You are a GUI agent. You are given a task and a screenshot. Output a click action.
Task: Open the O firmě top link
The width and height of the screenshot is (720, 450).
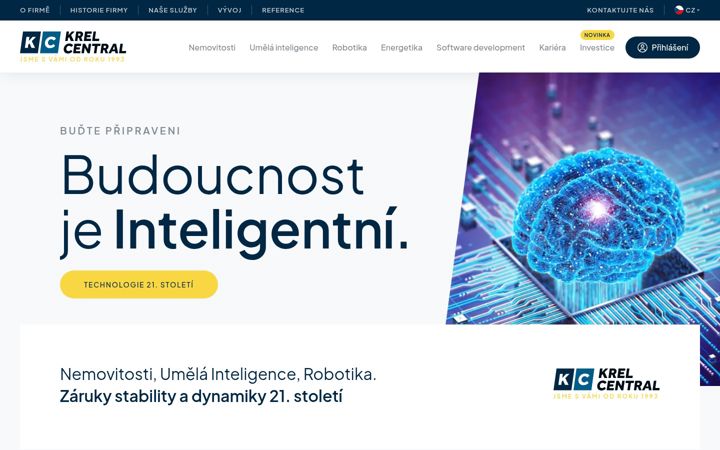click(35, 10)
